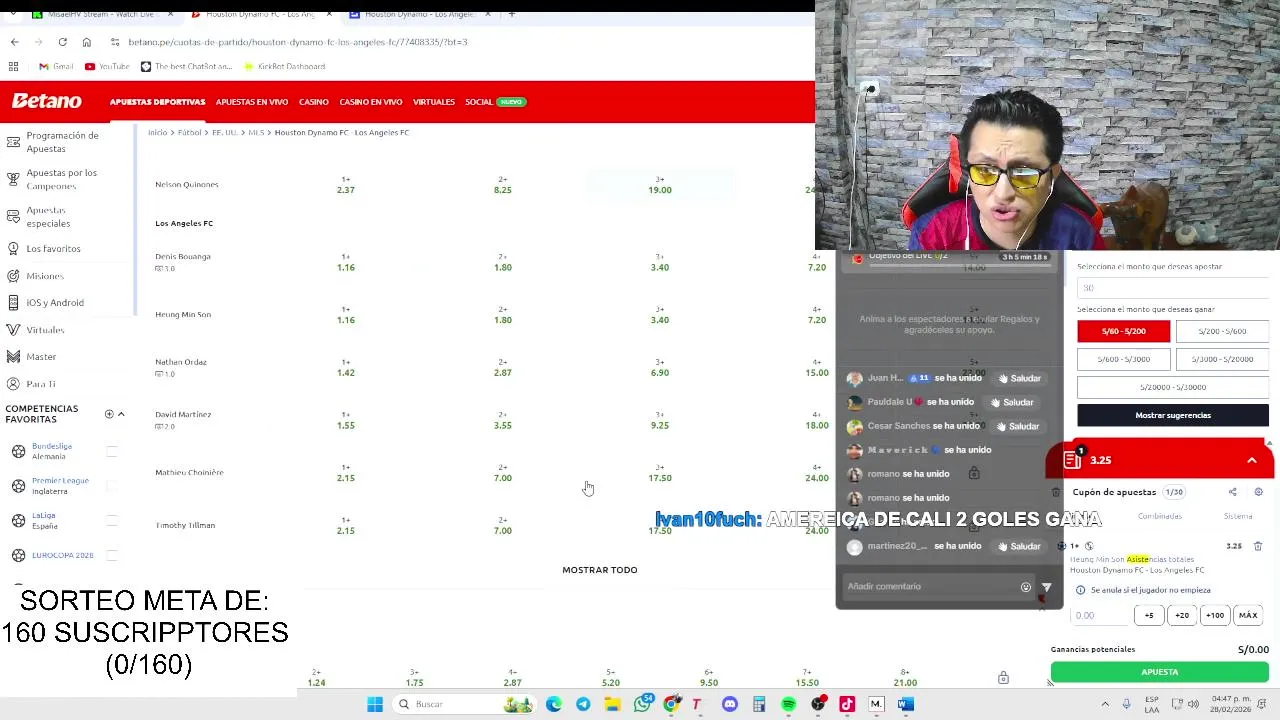This screenshot has height=720, width=1280.
Task: Click the Betano logo
Action: point(46,101)
